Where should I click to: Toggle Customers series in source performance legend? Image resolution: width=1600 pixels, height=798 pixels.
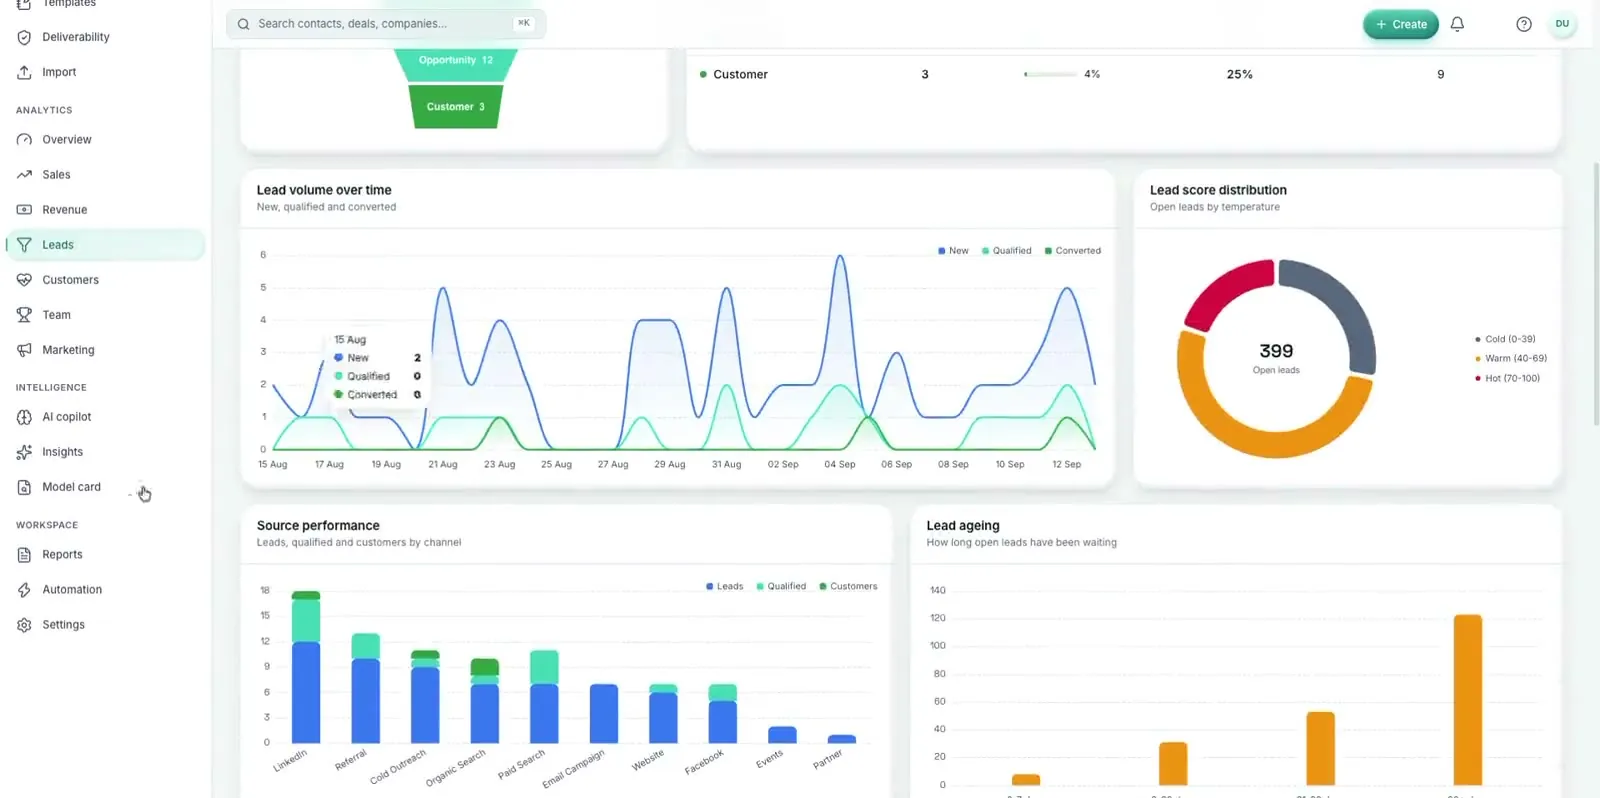point(848,586)
